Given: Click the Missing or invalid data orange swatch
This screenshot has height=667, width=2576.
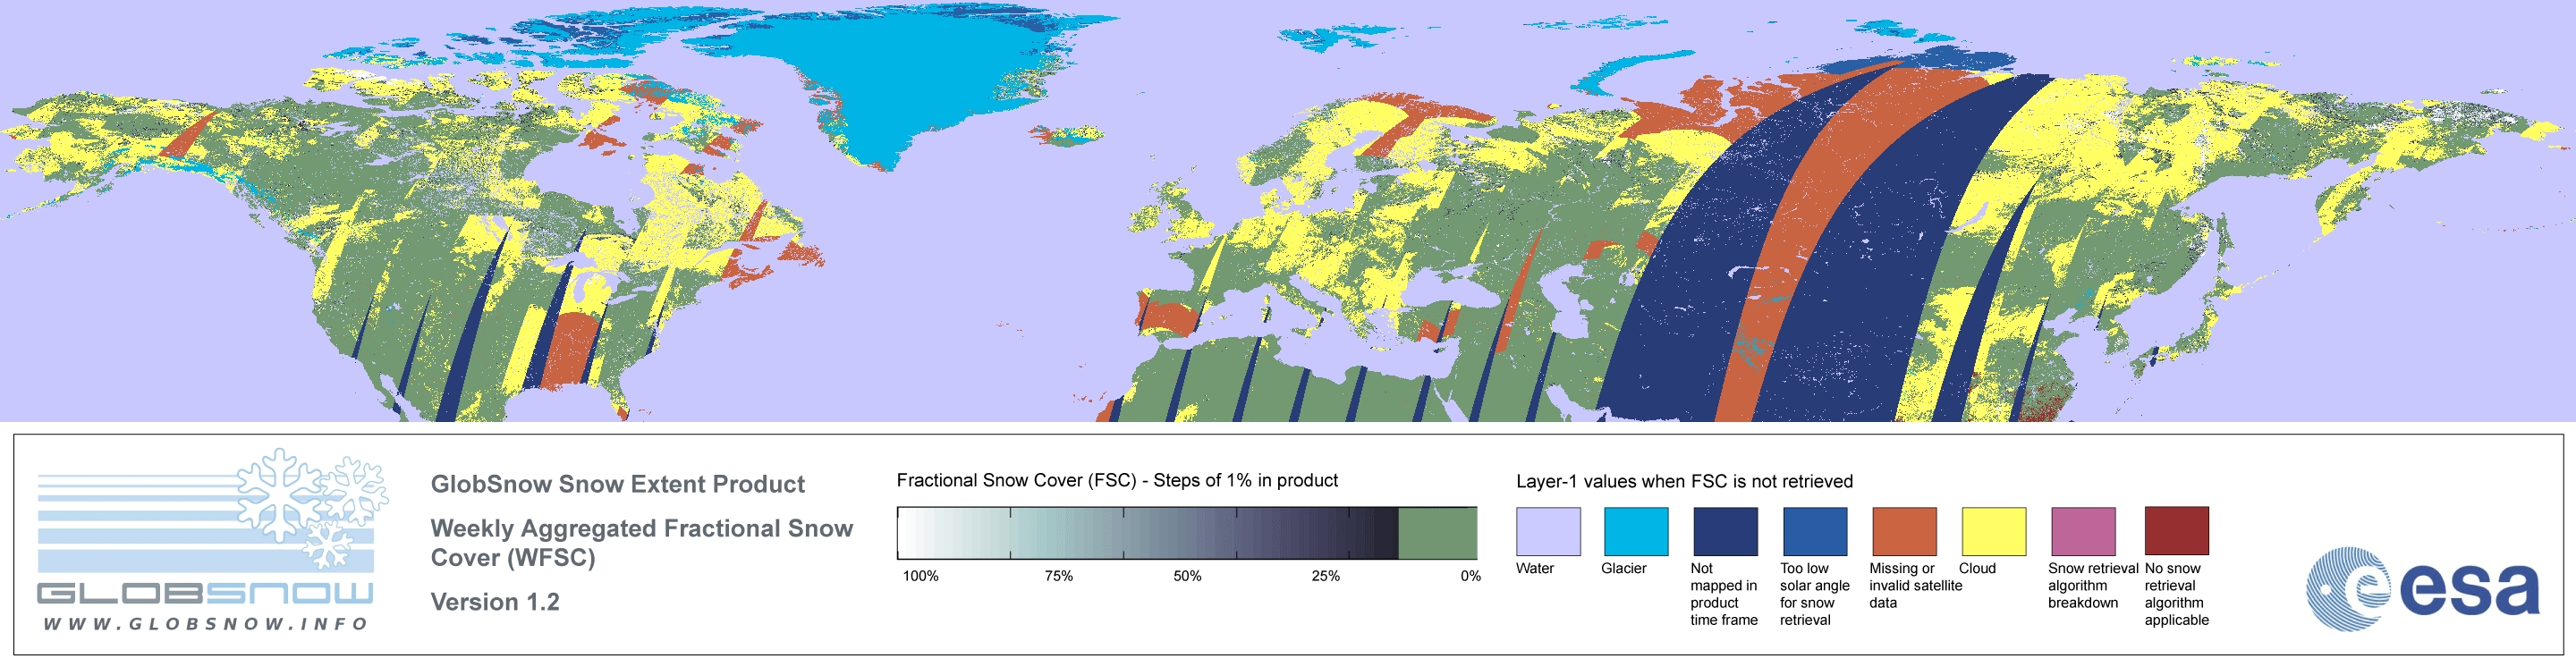Looking at the screenshot, I should click(1904, 531).
